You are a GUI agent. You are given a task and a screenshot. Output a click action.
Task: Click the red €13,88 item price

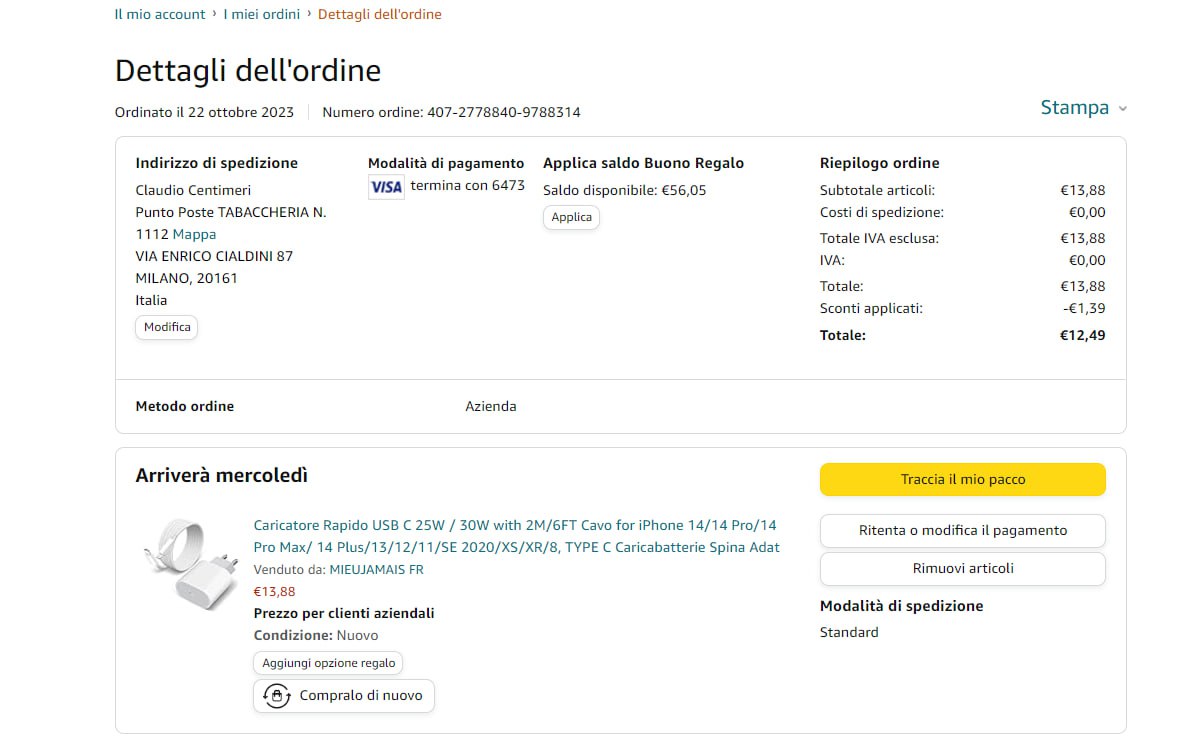(x=274, y=591)
